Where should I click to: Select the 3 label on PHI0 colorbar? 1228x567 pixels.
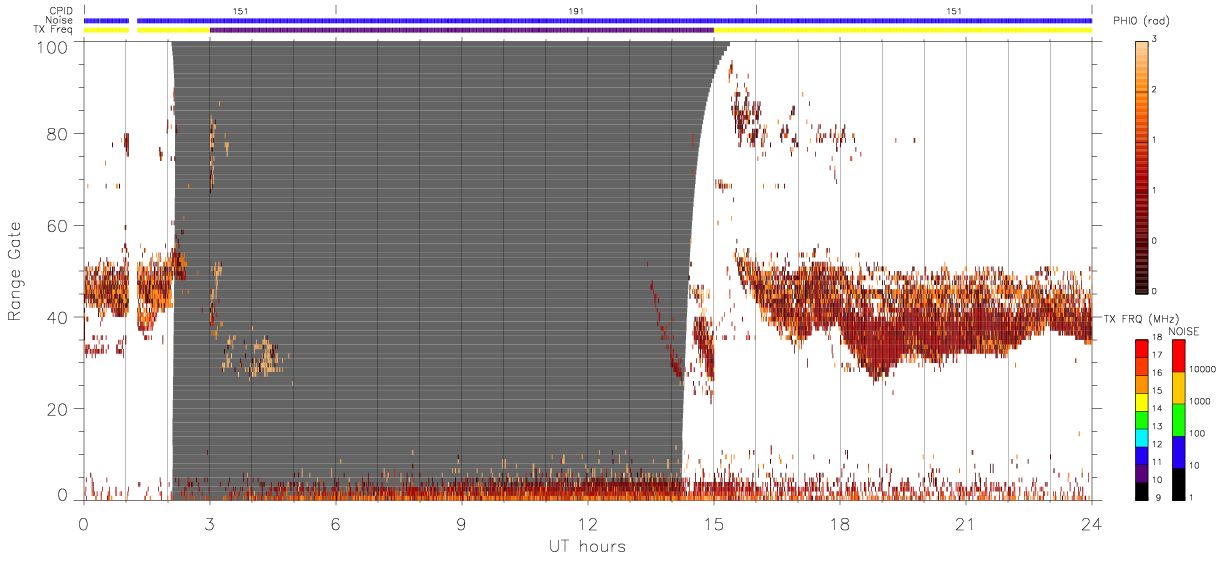1154,41
